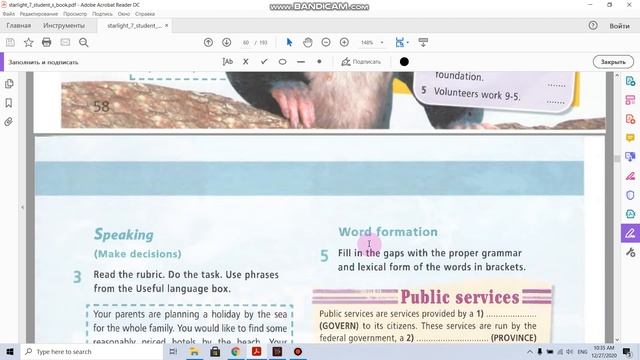
Task: Click the vertical scrollbar up arrow
Action: tap(617, 76)
